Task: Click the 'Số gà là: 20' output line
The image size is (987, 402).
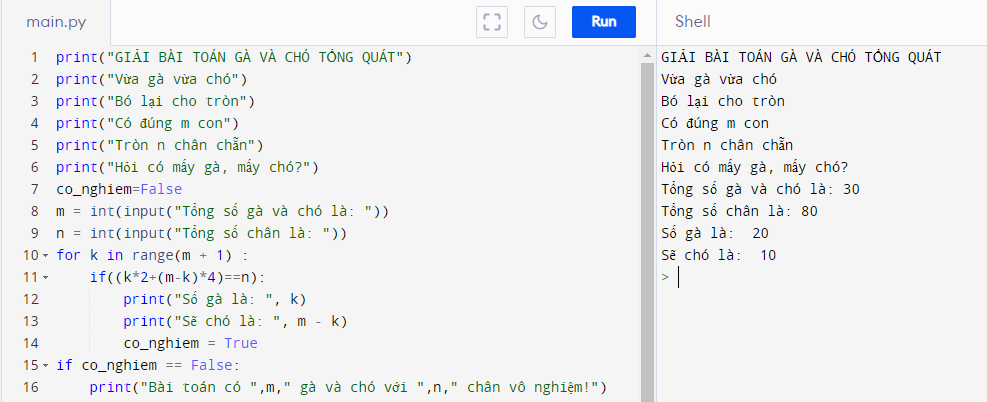Action: click(x=715, y=233)
